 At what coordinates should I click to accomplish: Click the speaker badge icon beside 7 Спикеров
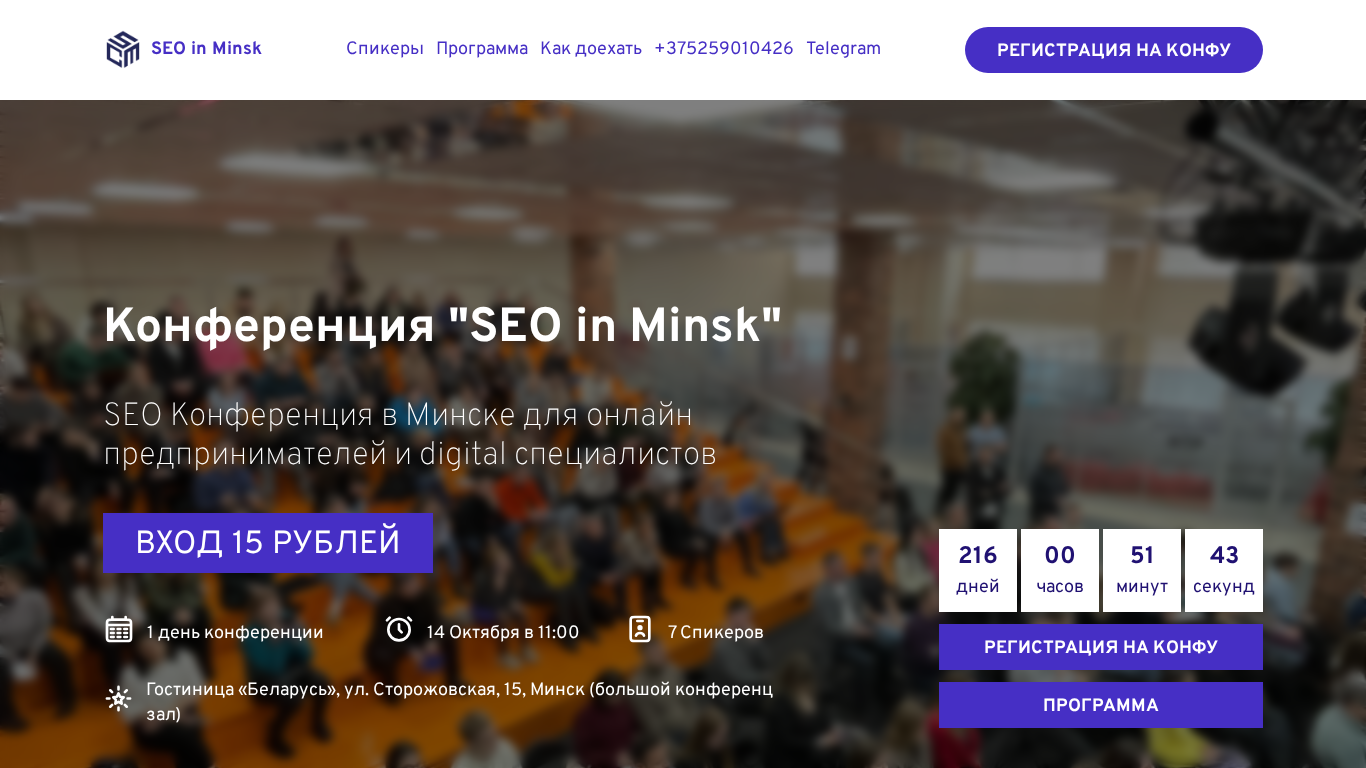click(x=640, y=629)
